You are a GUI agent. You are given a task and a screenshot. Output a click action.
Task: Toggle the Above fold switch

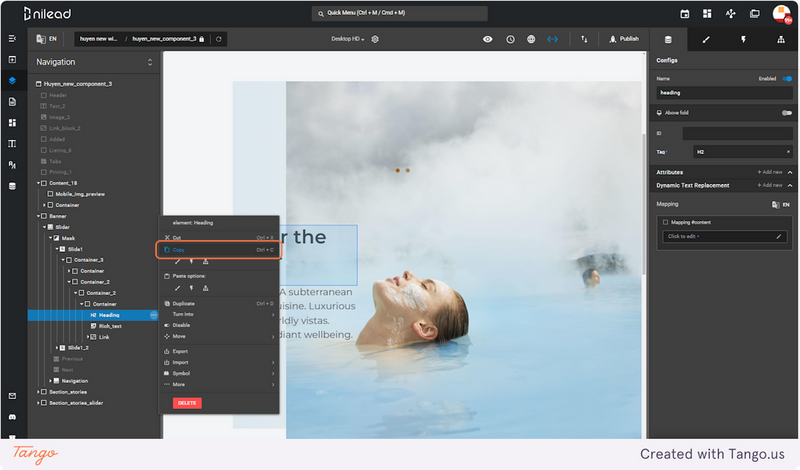[787, 113]
